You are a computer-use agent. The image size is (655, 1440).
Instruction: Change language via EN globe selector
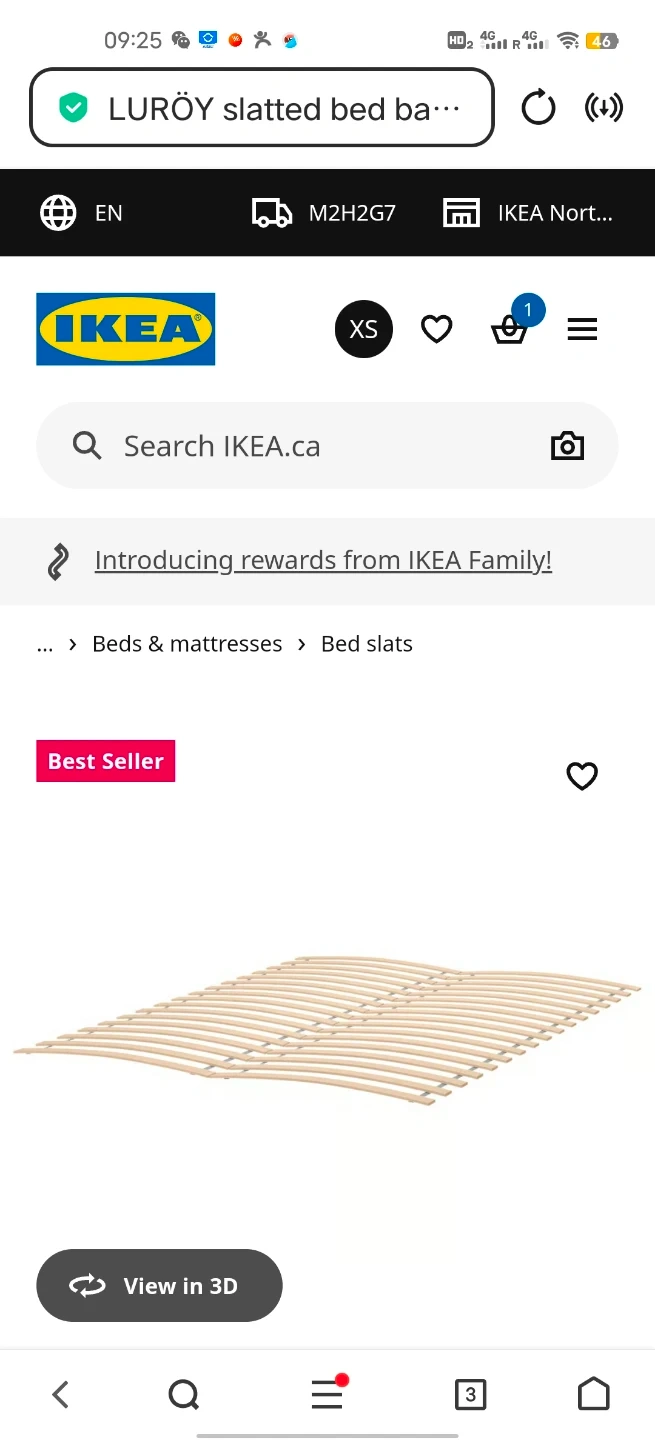click(x=81, y=213)
